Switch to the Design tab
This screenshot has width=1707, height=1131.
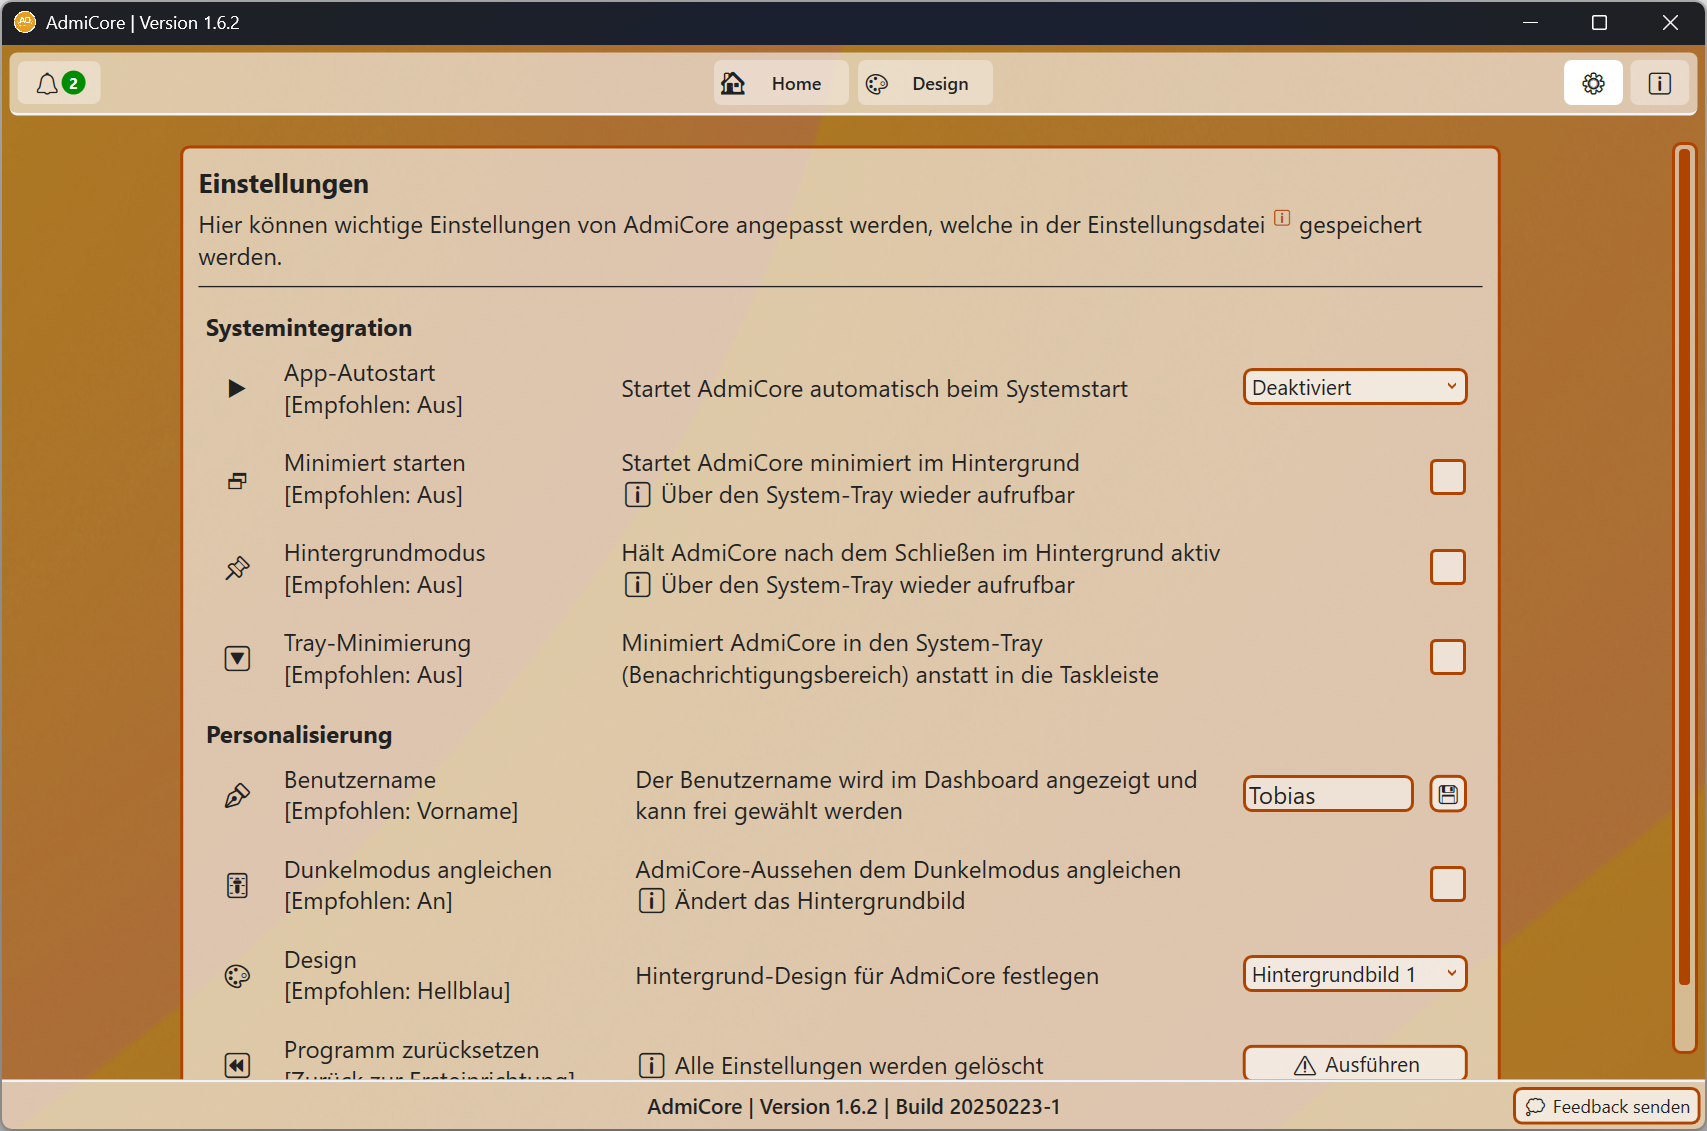click(x=925, y=83)
